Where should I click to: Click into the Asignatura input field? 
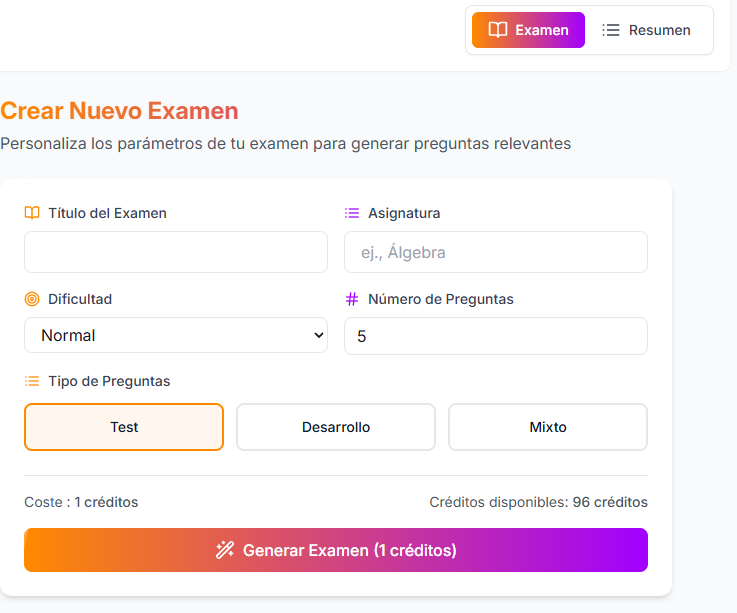496,252
